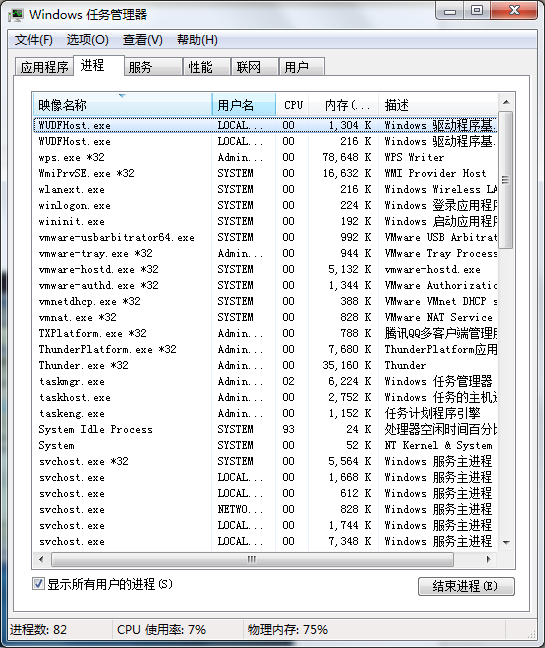The width and height of the screenshot is (545, 648).
Task: Select the wlanext.exe process
Action: 265,189
